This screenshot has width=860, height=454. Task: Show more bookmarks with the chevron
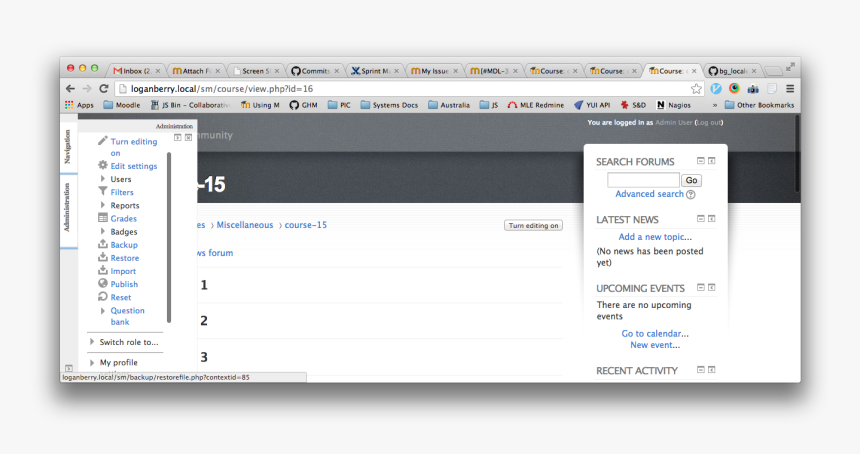coord(715,105)
